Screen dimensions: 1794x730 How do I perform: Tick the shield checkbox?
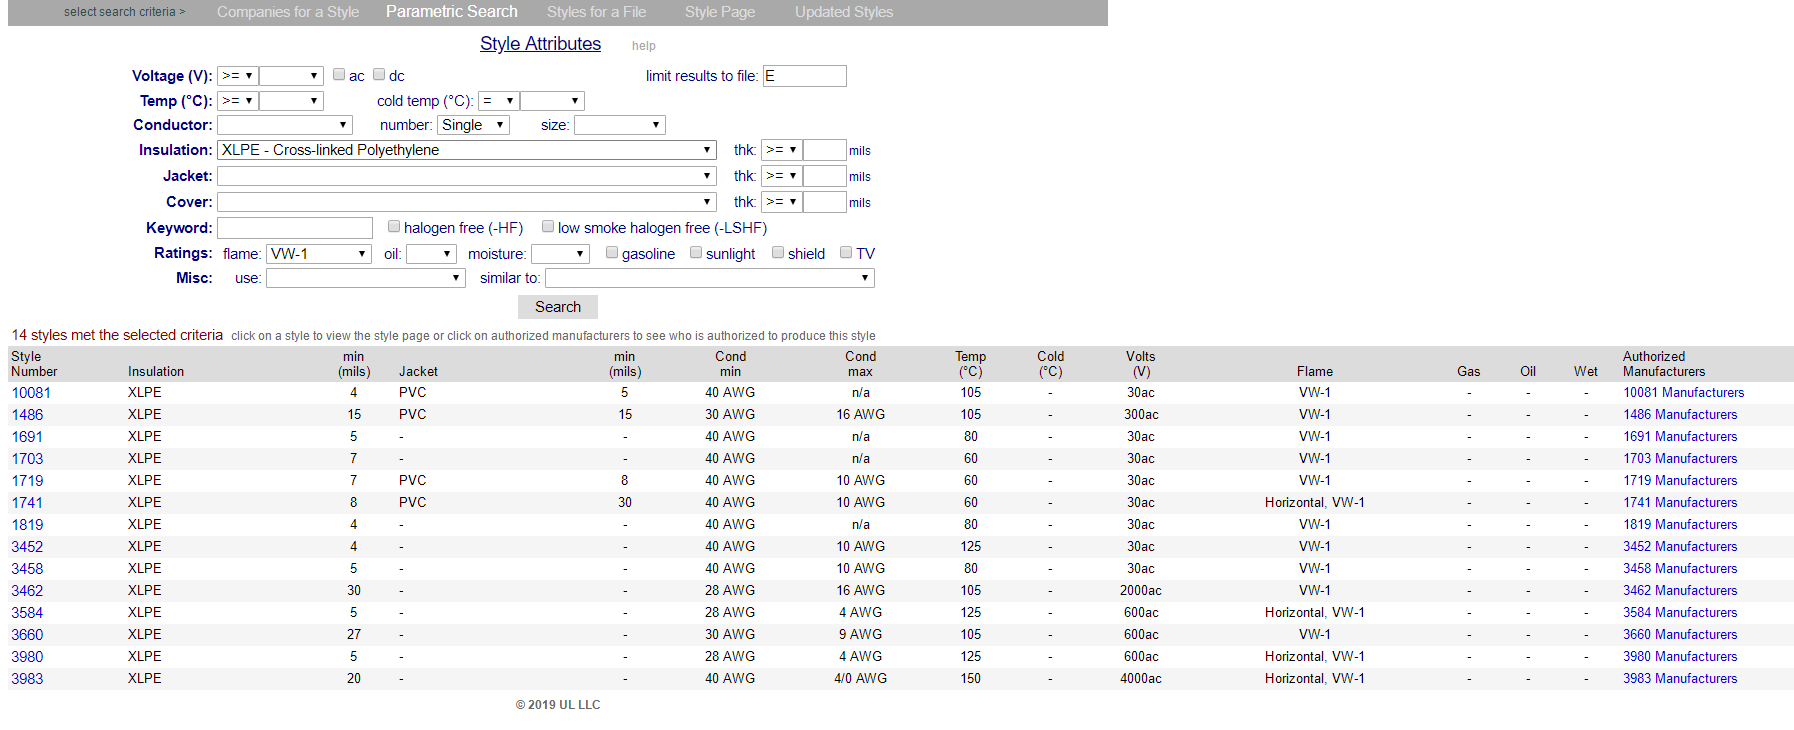pos(778,253)
